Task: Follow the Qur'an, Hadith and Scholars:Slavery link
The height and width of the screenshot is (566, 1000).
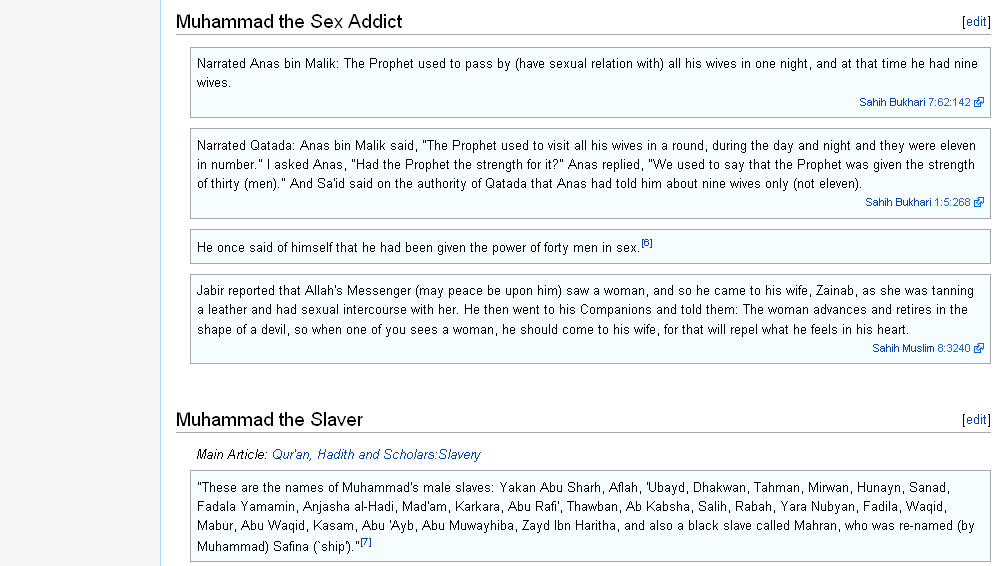Action: [x=376, y=454]
